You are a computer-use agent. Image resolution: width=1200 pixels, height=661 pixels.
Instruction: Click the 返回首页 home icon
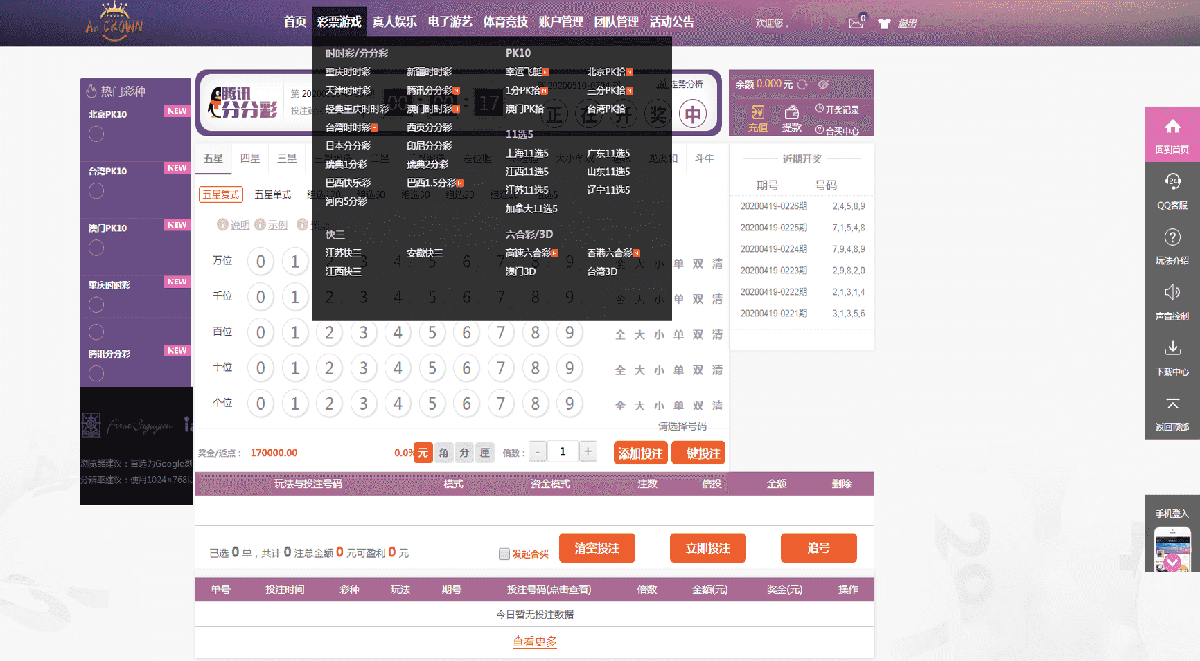click(x=1171, y=124)
